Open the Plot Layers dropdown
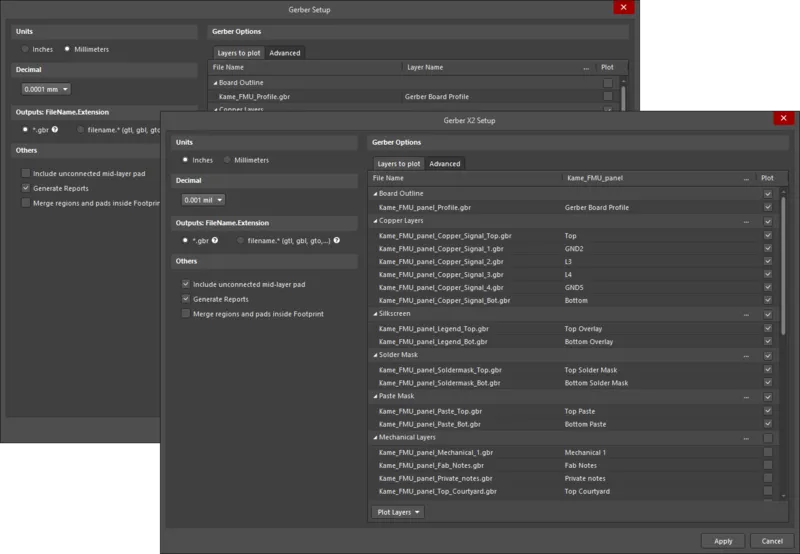This screenshot has height=554, width=800. (398, 512)
